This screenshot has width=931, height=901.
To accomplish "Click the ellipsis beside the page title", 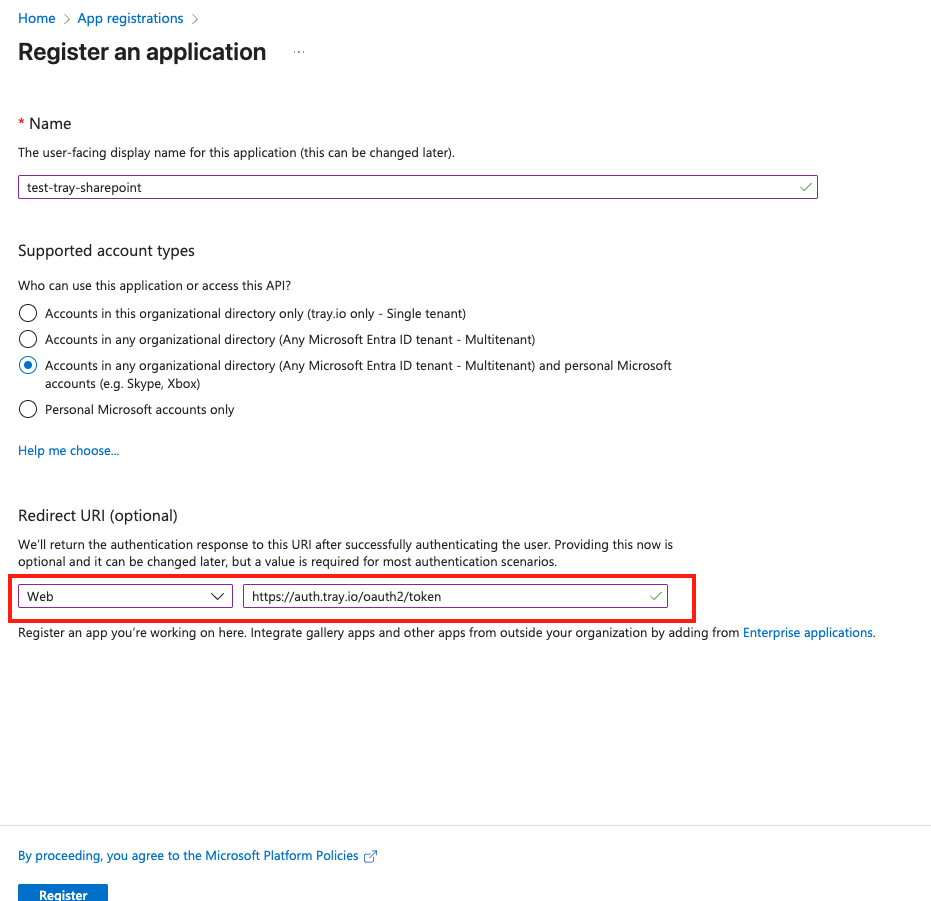I will tap(297, 53).
